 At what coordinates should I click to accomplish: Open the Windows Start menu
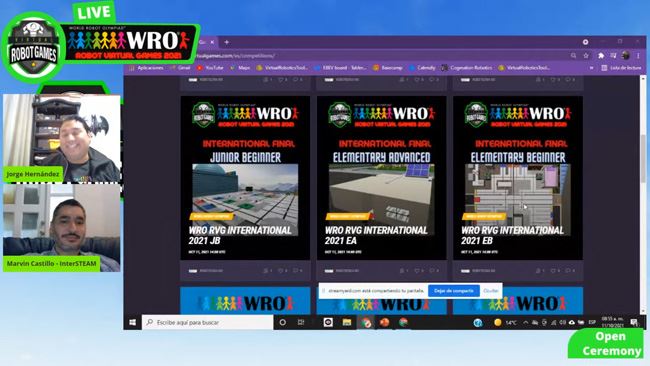pyautogui.click(x=133, y=322)
